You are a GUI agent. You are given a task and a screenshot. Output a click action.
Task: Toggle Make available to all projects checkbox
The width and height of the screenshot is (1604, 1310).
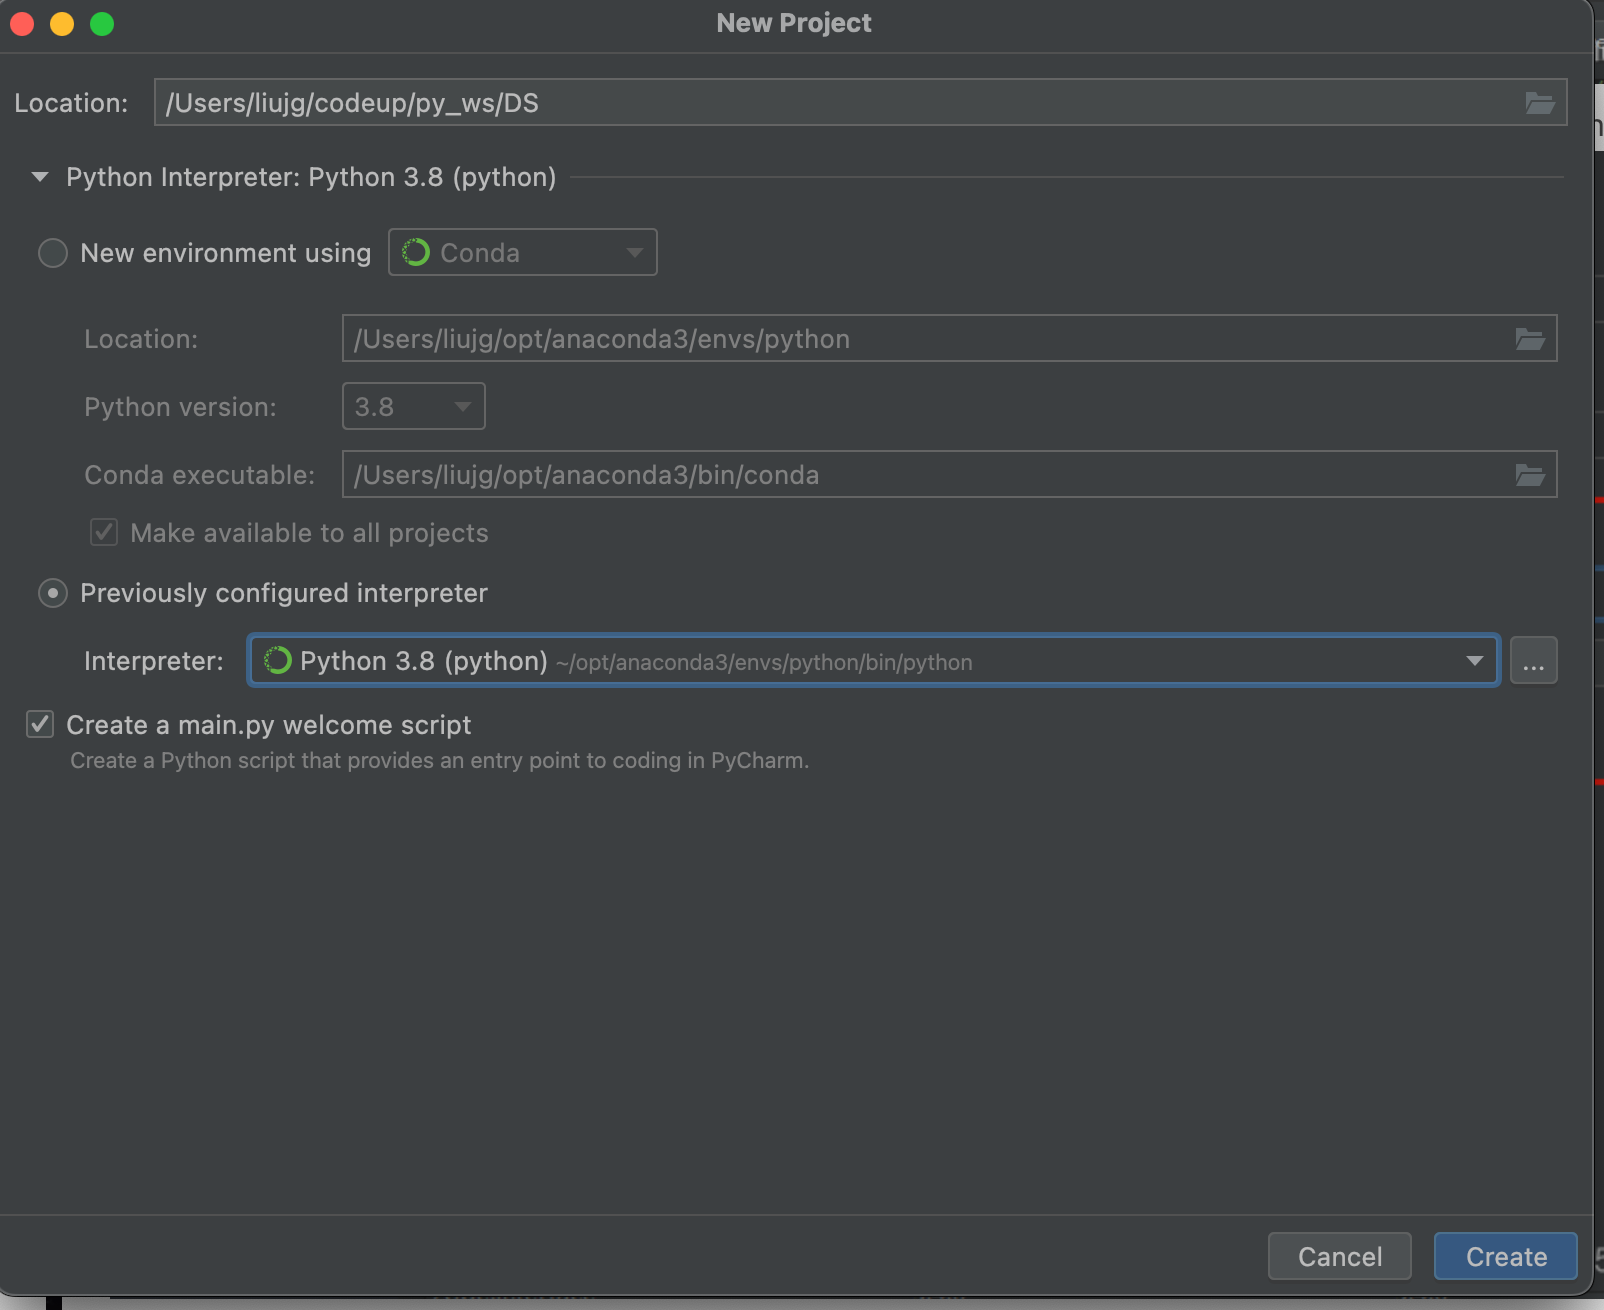(x=104, y=533)
